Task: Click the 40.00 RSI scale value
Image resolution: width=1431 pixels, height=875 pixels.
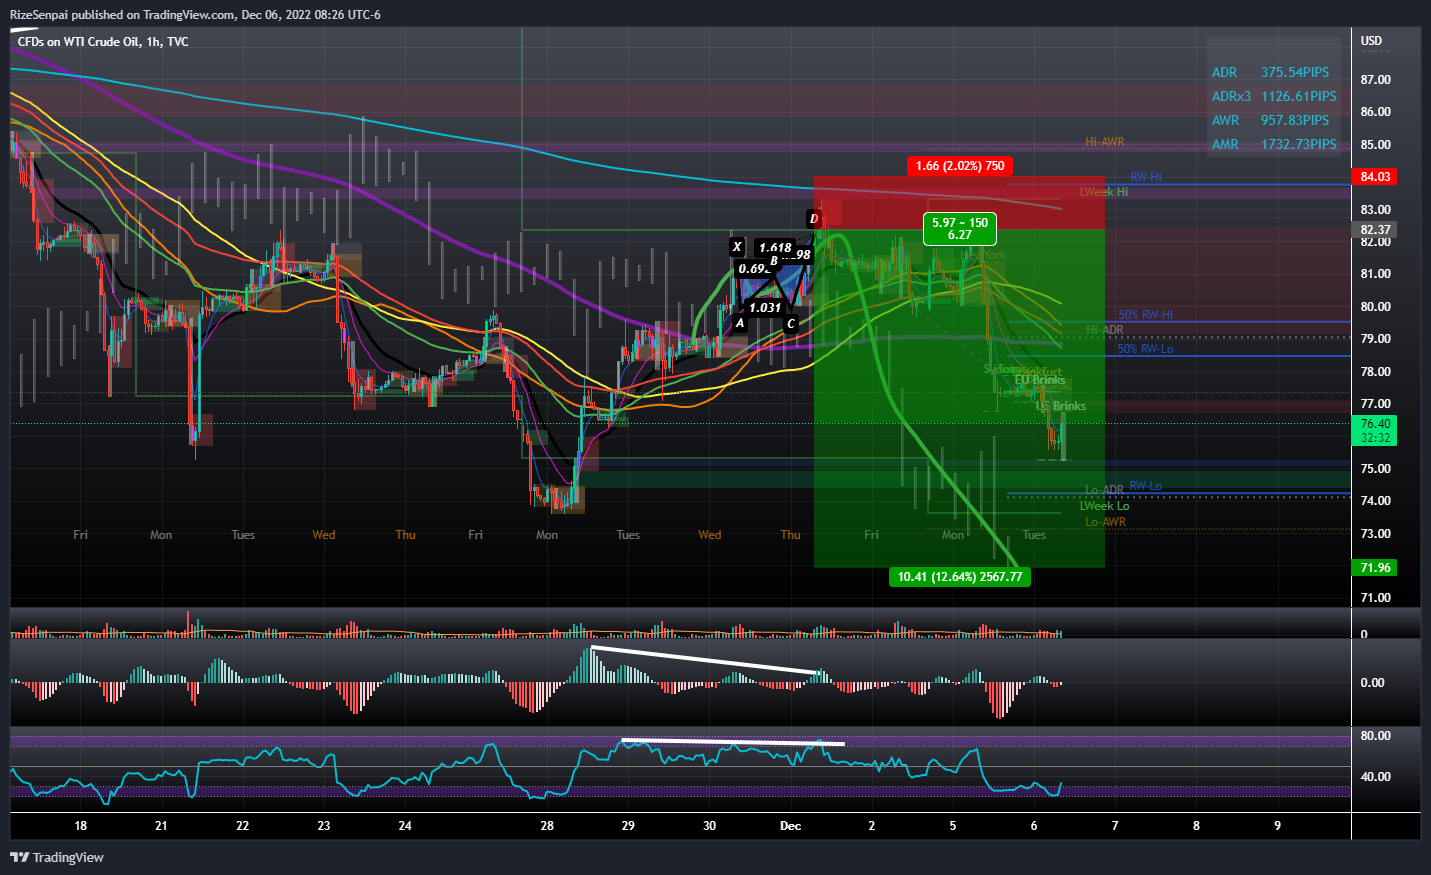Action: click(x=1376, y=776)
